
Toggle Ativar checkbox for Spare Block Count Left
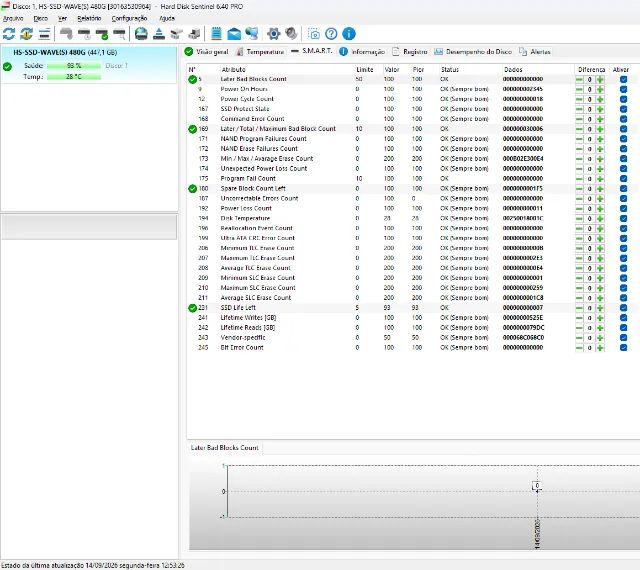(623, 189)
